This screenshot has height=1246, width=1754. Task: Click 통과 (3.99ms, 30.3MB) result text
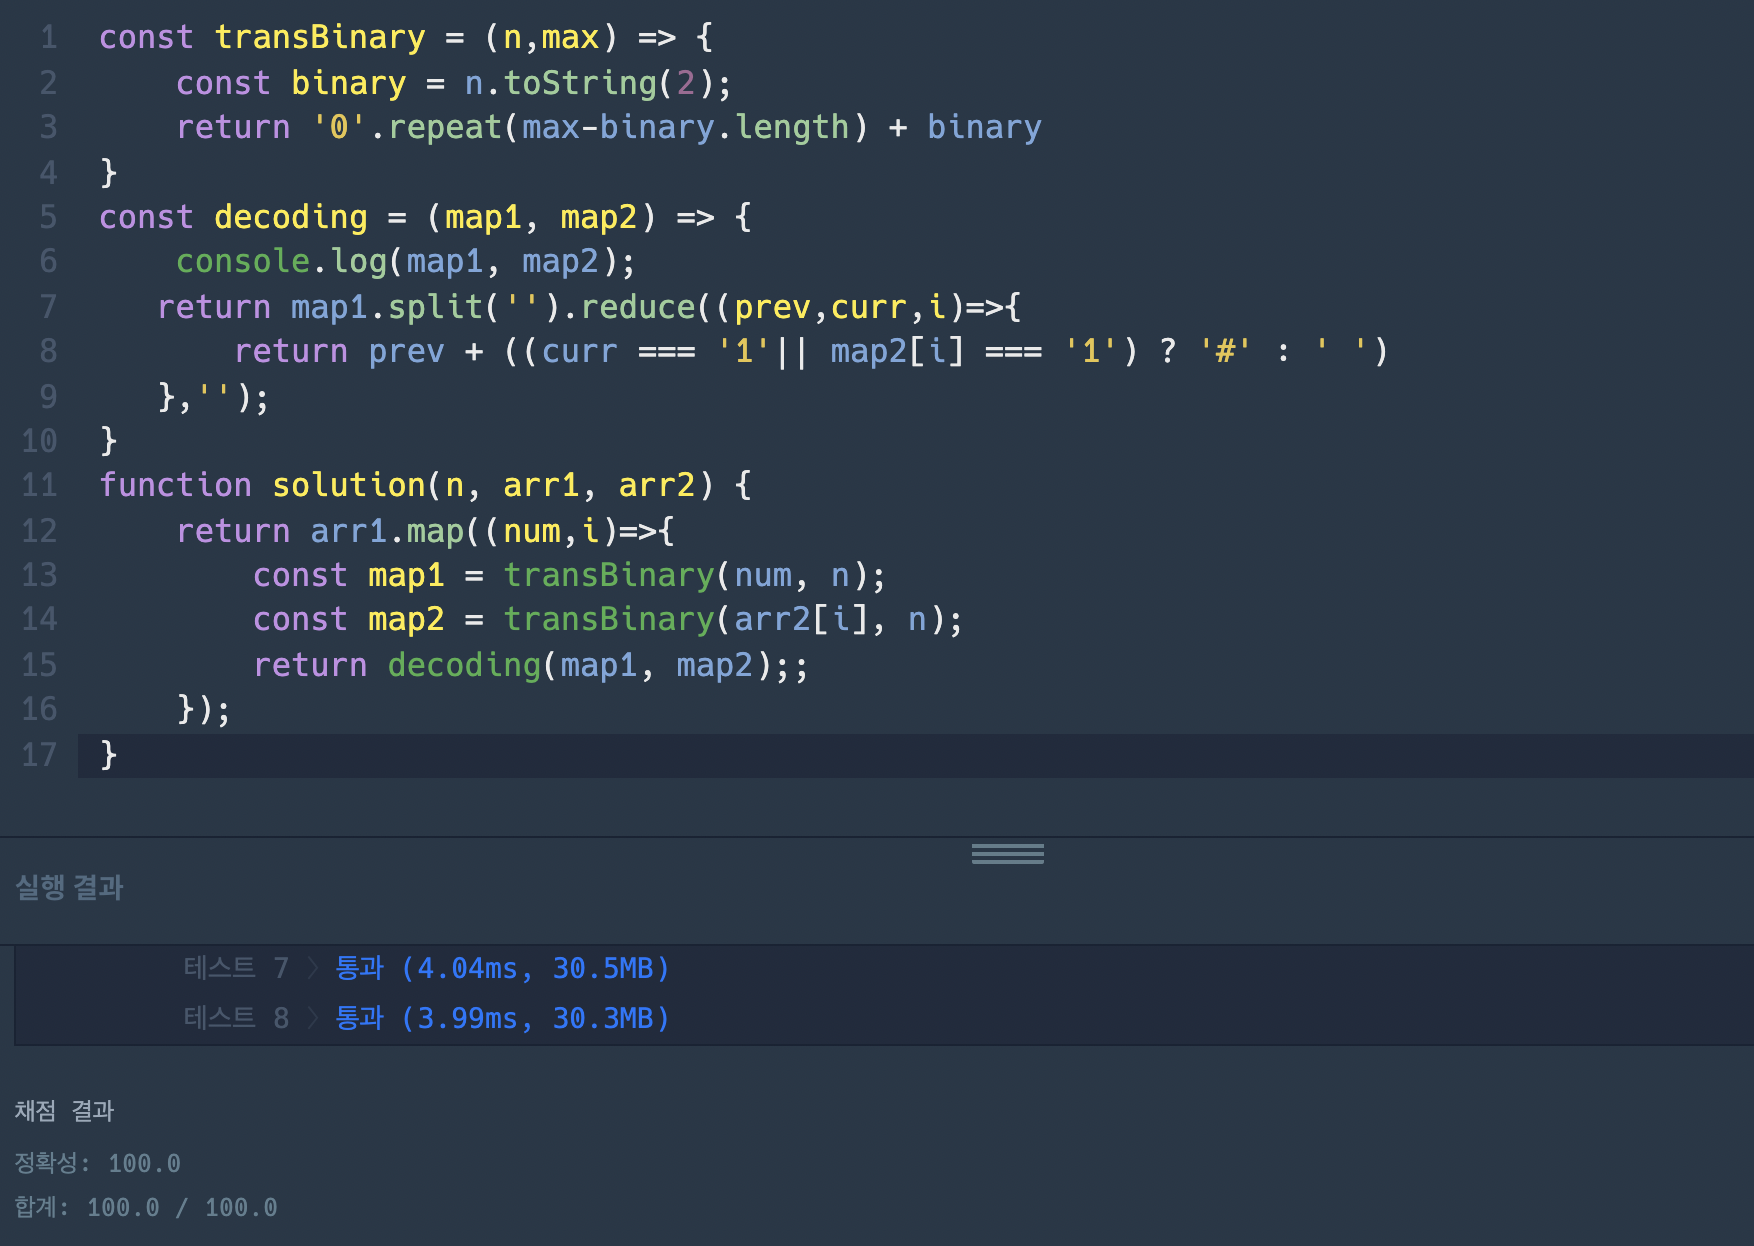(x=502, y=1018)
